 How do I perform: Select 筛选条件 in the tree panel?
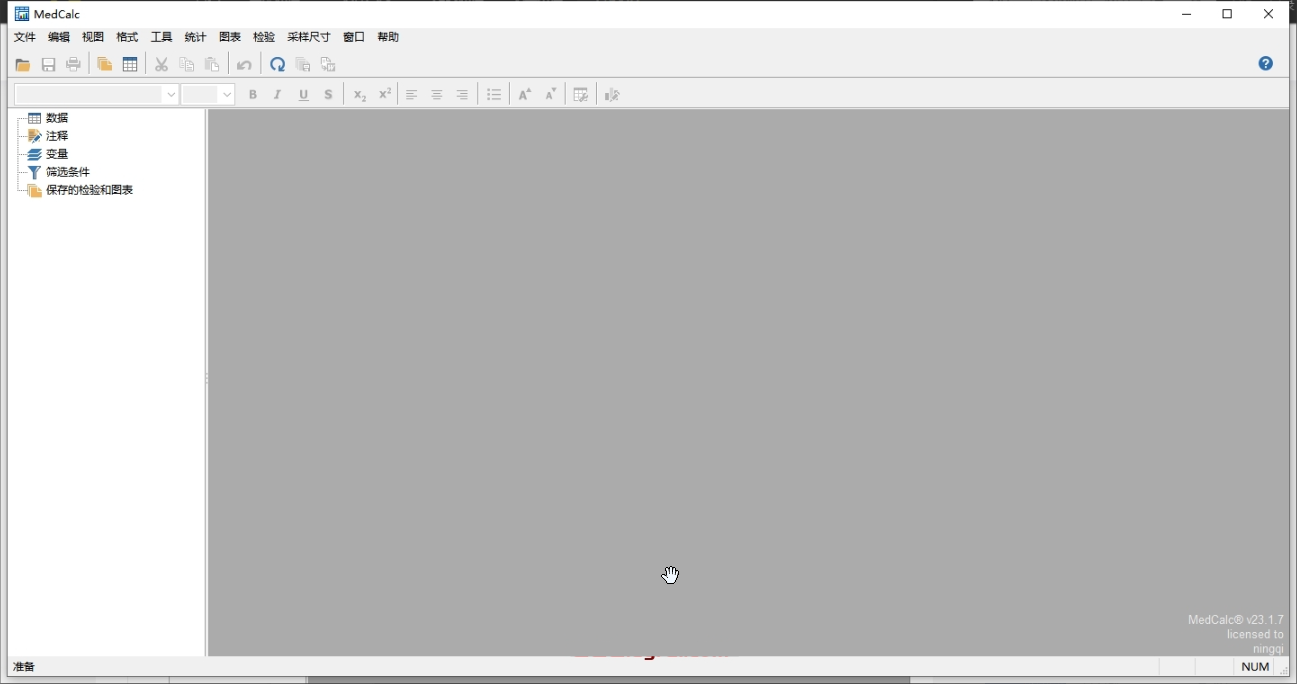pos(68,172)
